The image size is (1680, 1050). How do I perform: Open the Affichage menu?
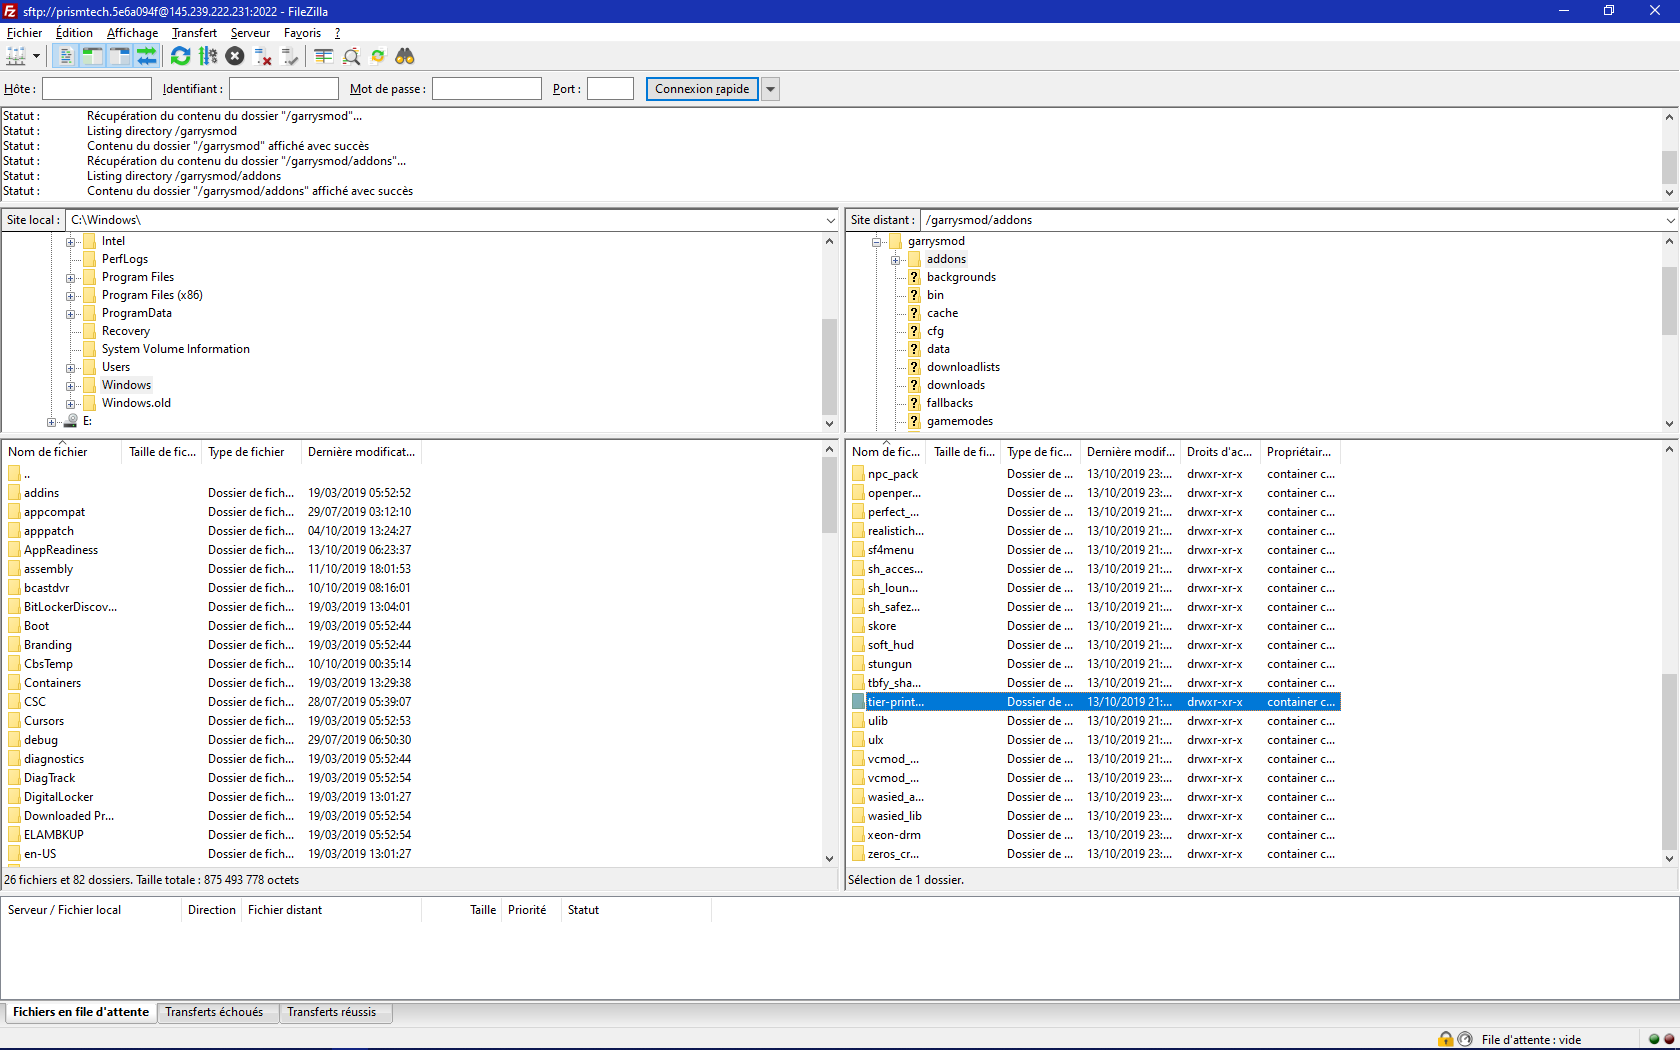click(x=132, y=33)
